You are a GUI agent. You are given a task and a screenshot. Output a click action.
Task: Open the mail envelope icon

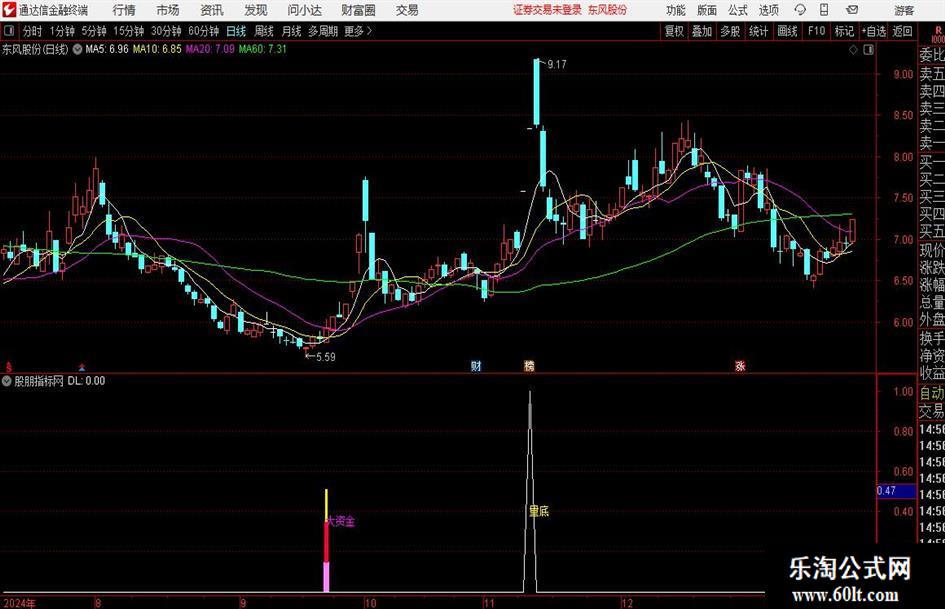point(852,10)
